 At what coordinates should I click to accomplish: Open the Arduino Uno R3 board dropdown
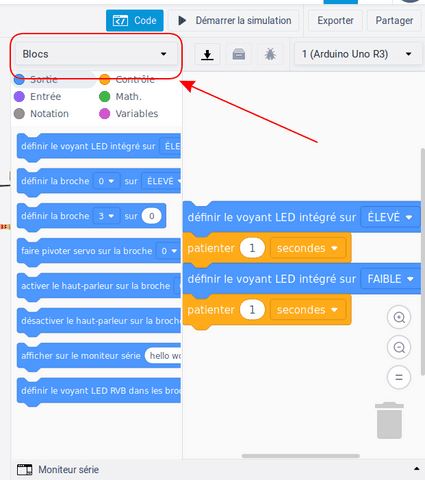pos(357,54)
